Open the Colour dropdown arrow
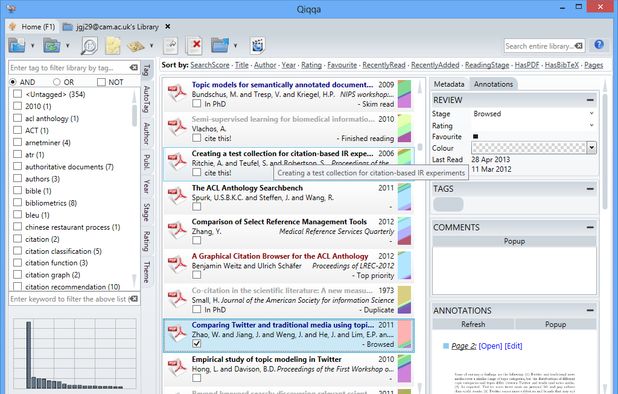The width and height of the screenshot is (618, 394). pos(591,148)
